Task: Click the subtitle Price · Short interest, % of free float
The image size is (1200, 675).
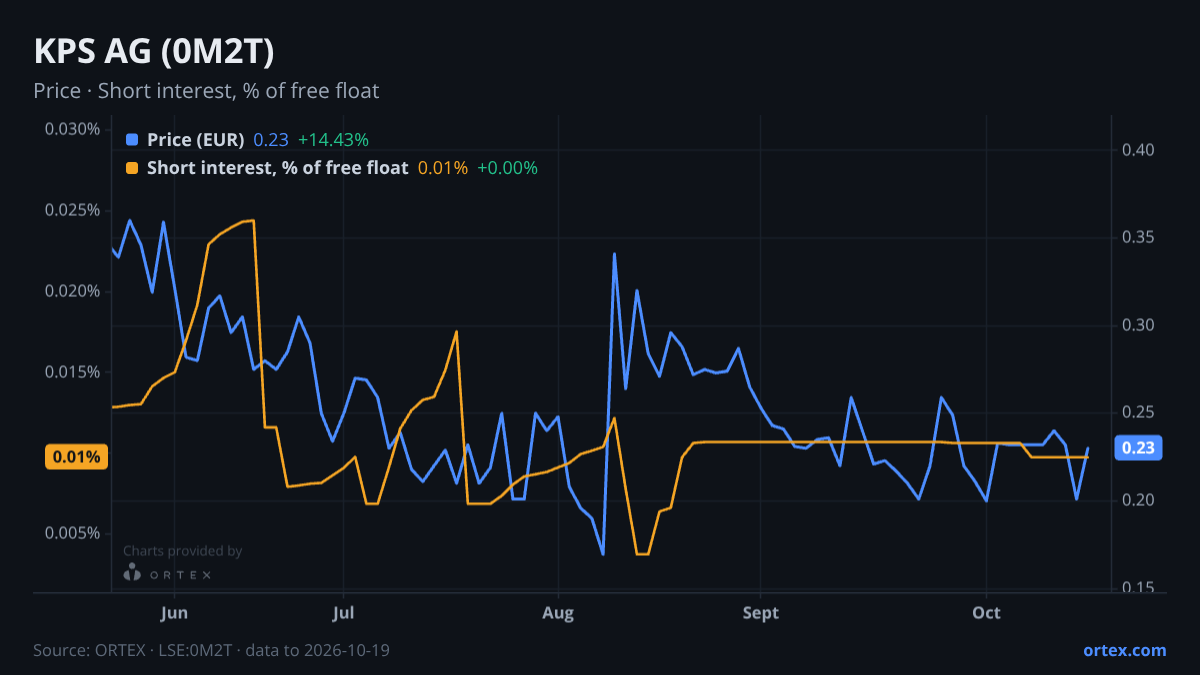Action: click(206, 91)
